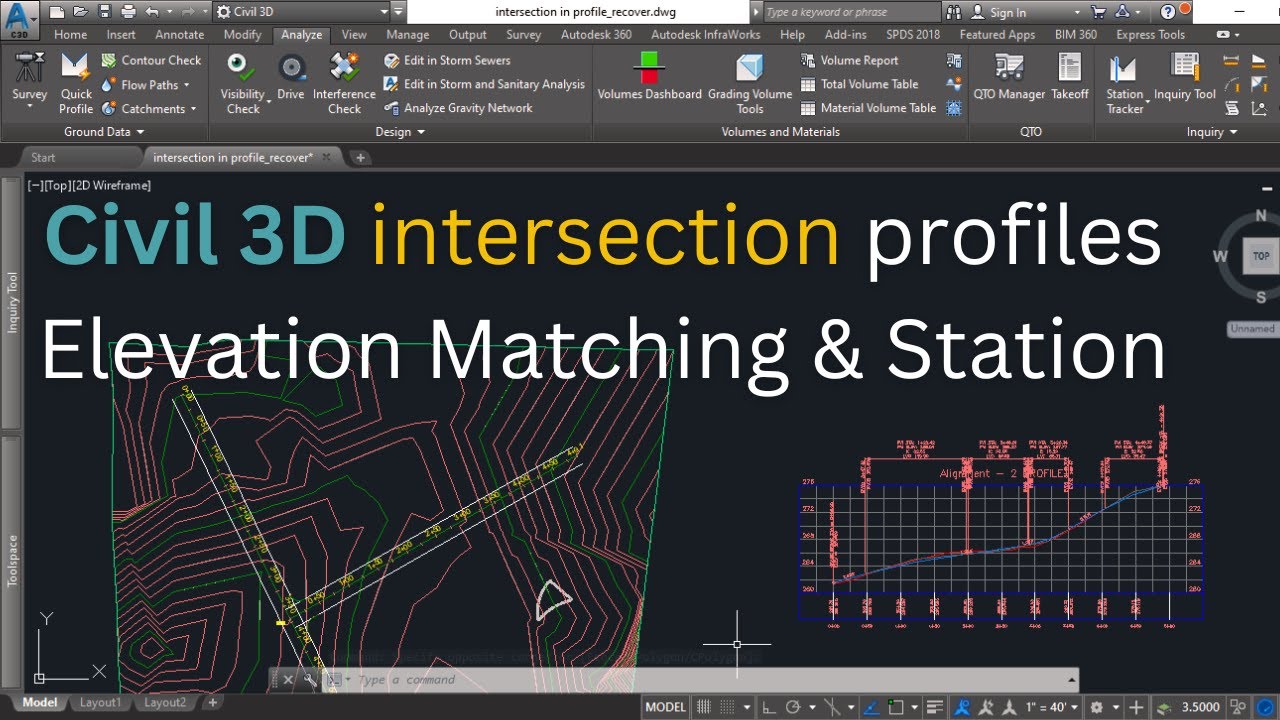
Task: Run the Contour Check tool
Action: (x=151, y=60)
